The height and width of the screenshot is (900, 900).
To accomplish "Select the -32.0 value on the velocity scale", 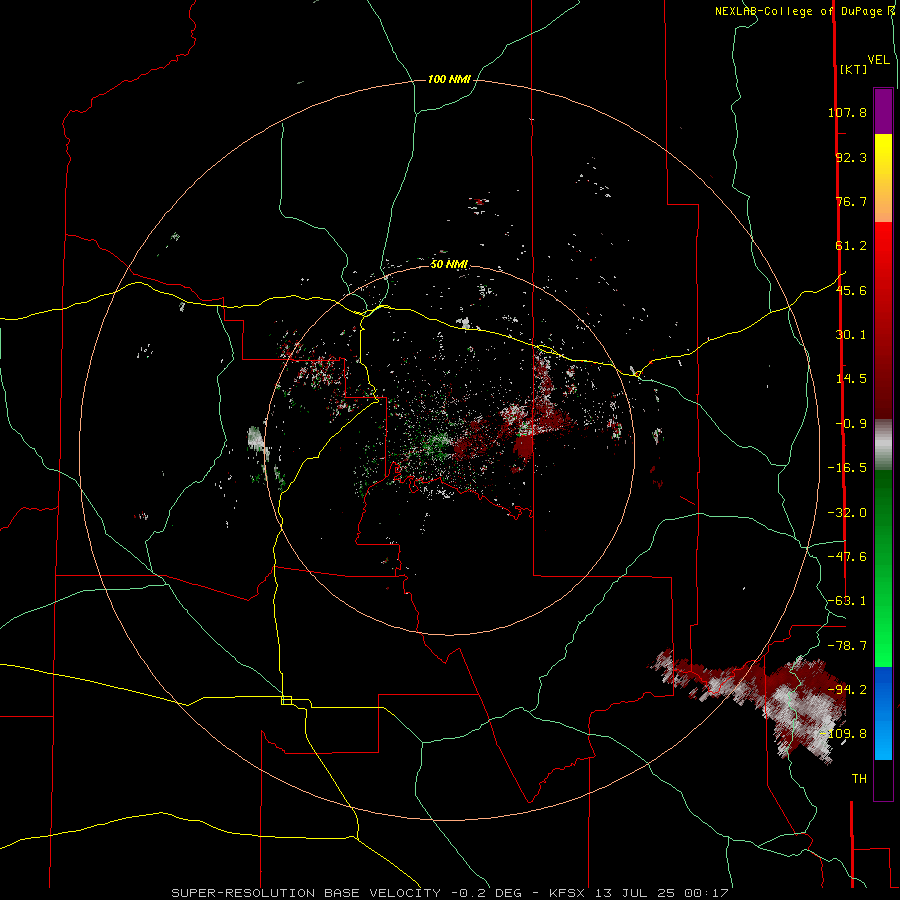I will click(x=847, y=513).
